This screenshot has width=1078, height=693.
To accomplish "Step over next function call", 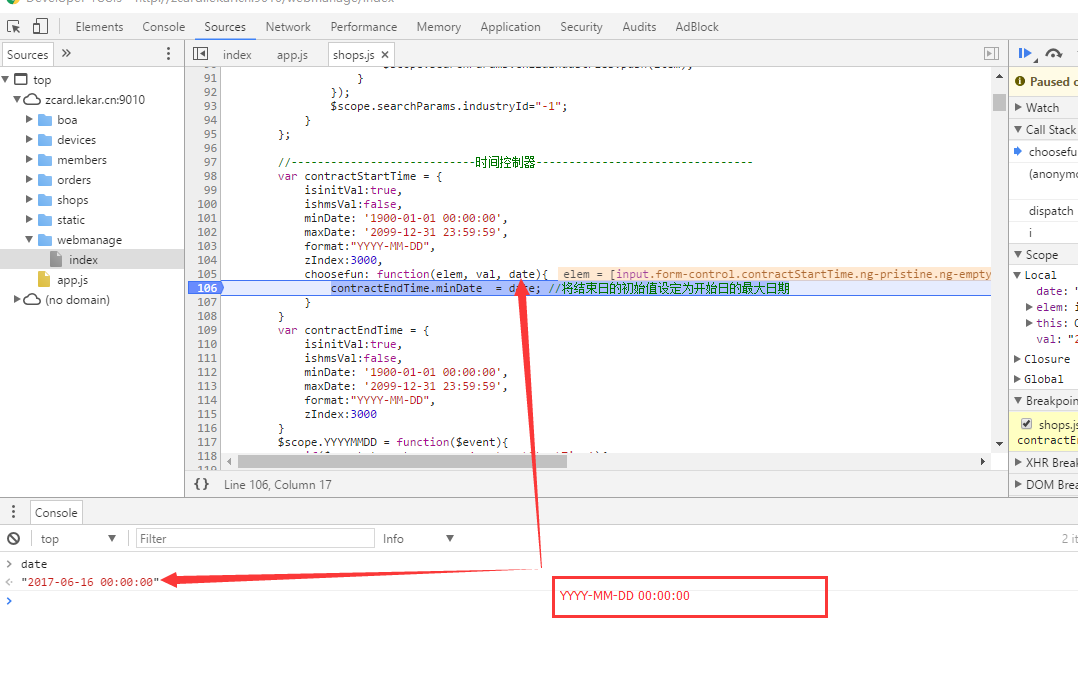I will pos(1053,54).
